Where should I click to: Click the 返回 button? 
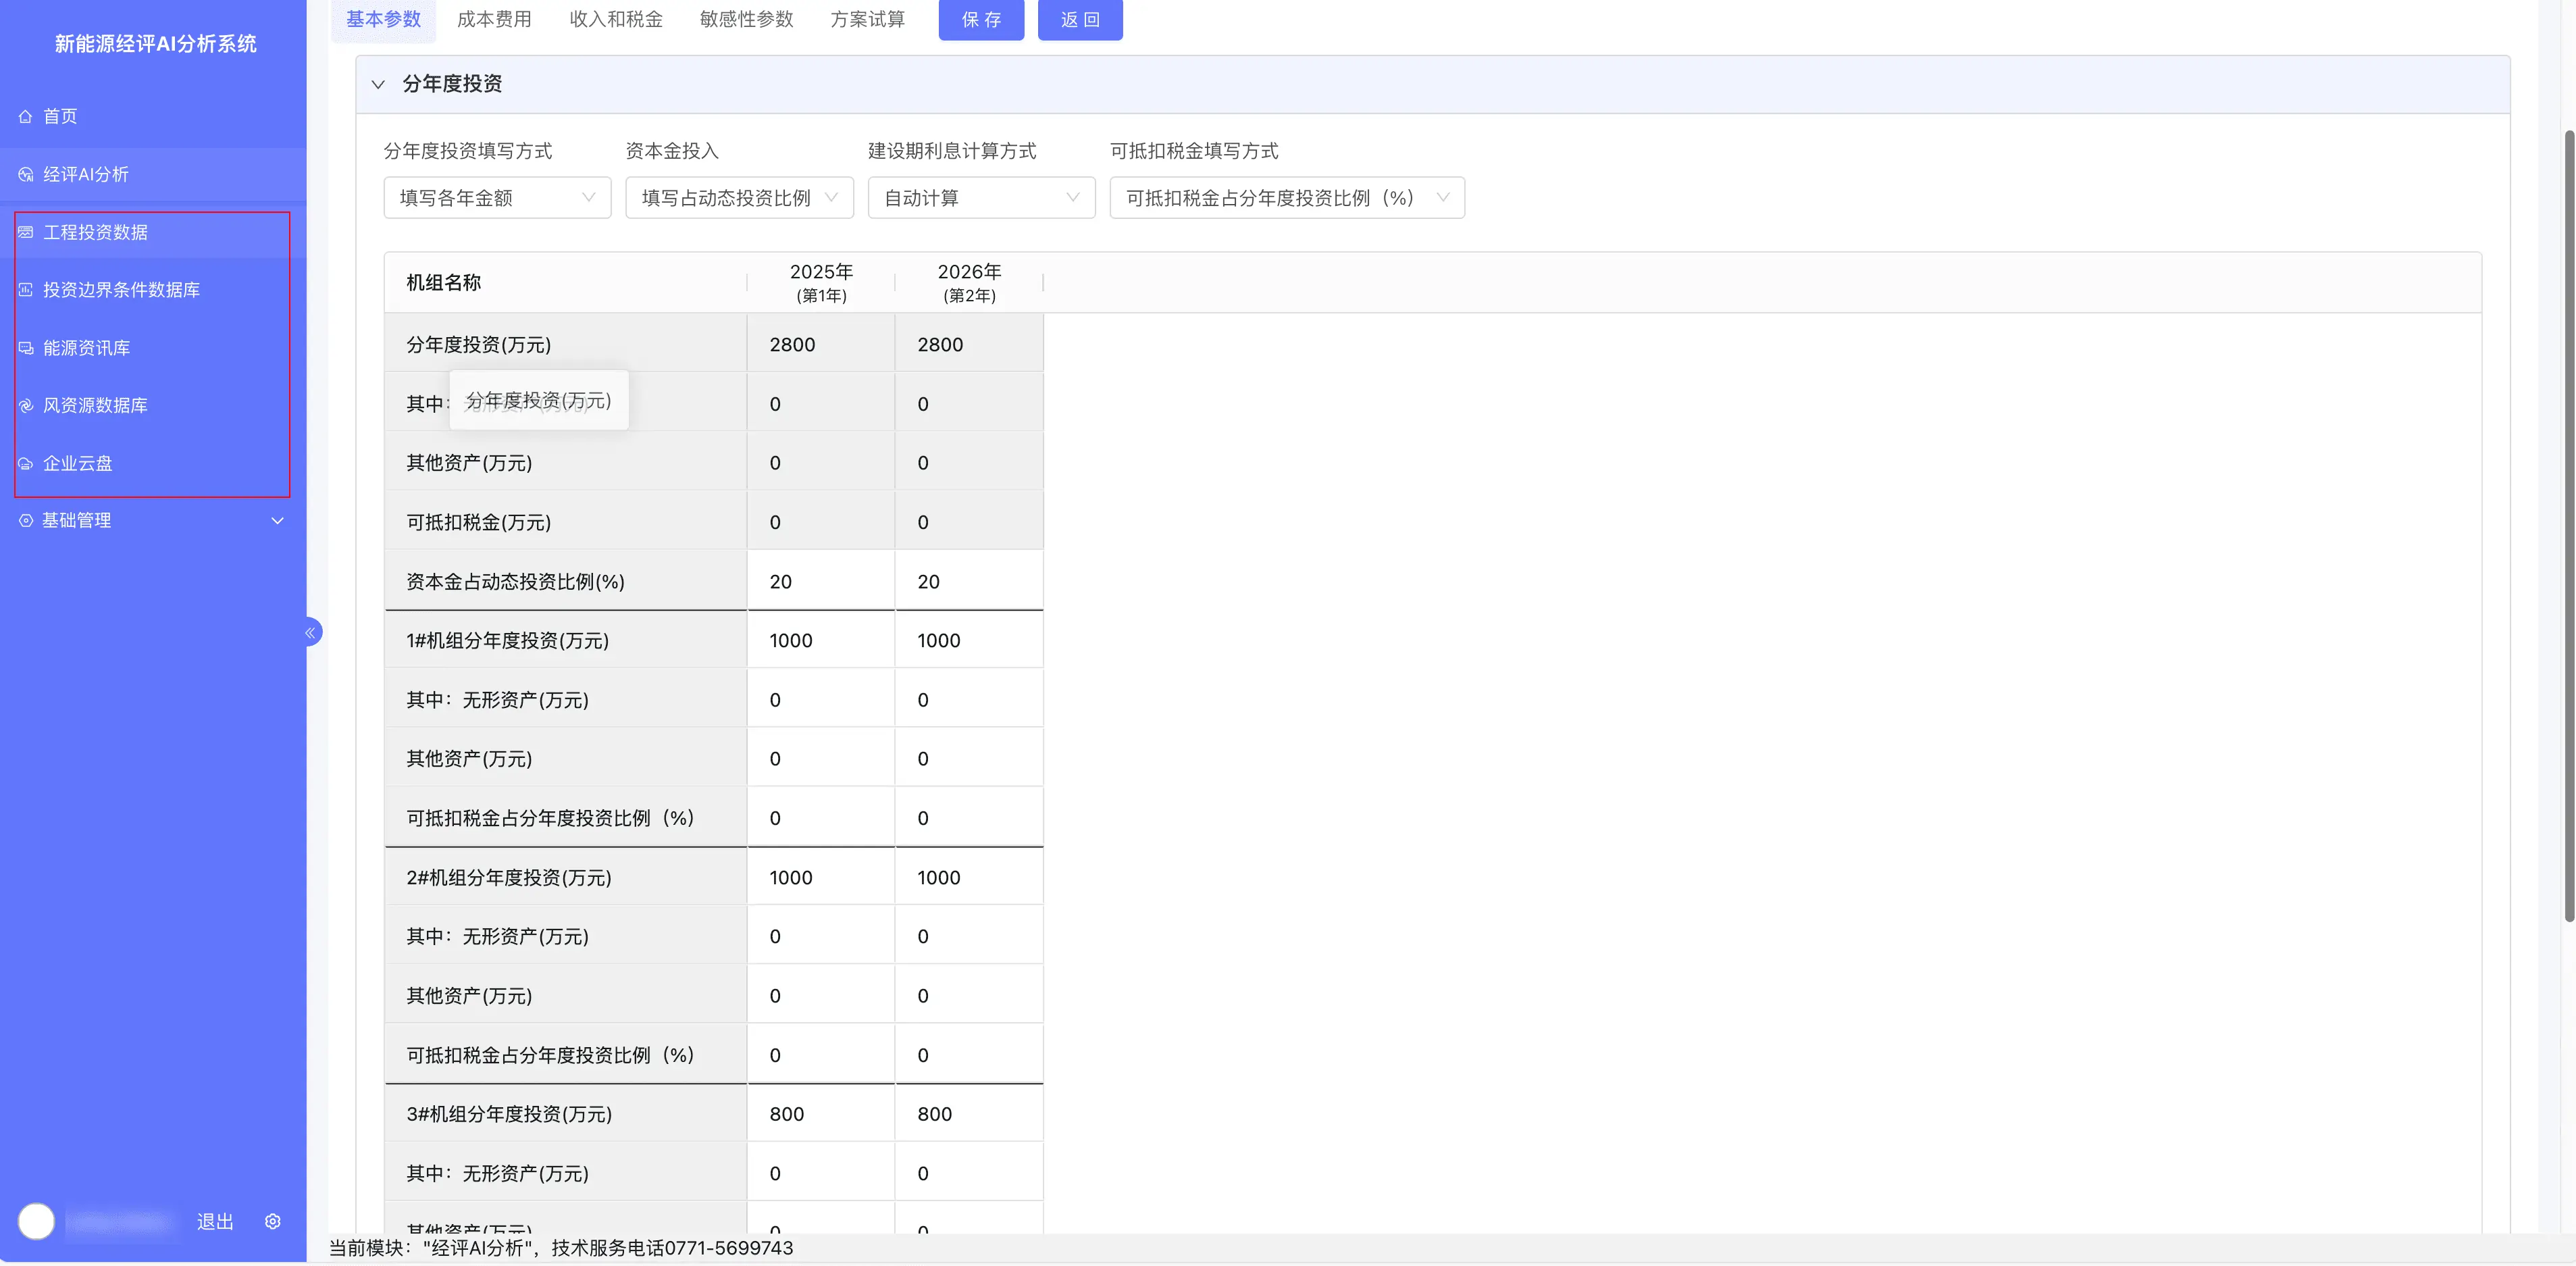(1079, 19)
